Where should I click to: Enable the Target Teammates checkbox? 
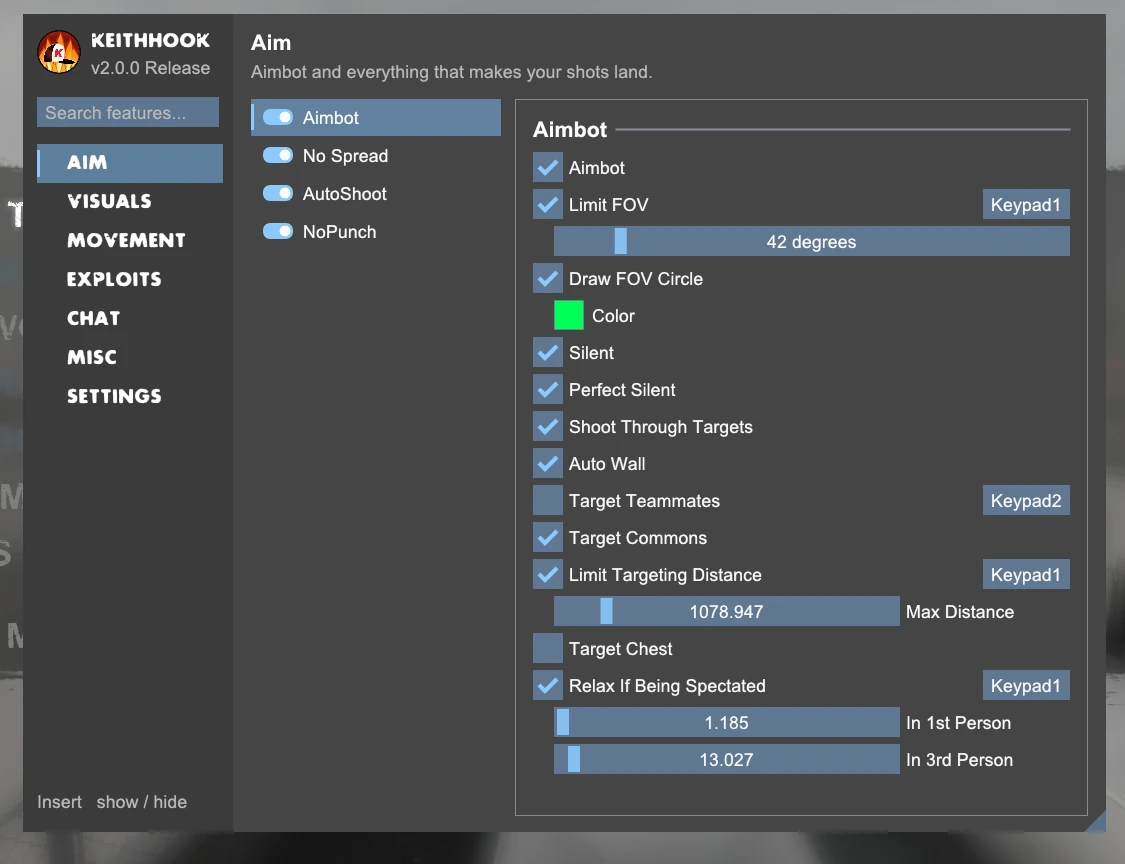[548, 500]
